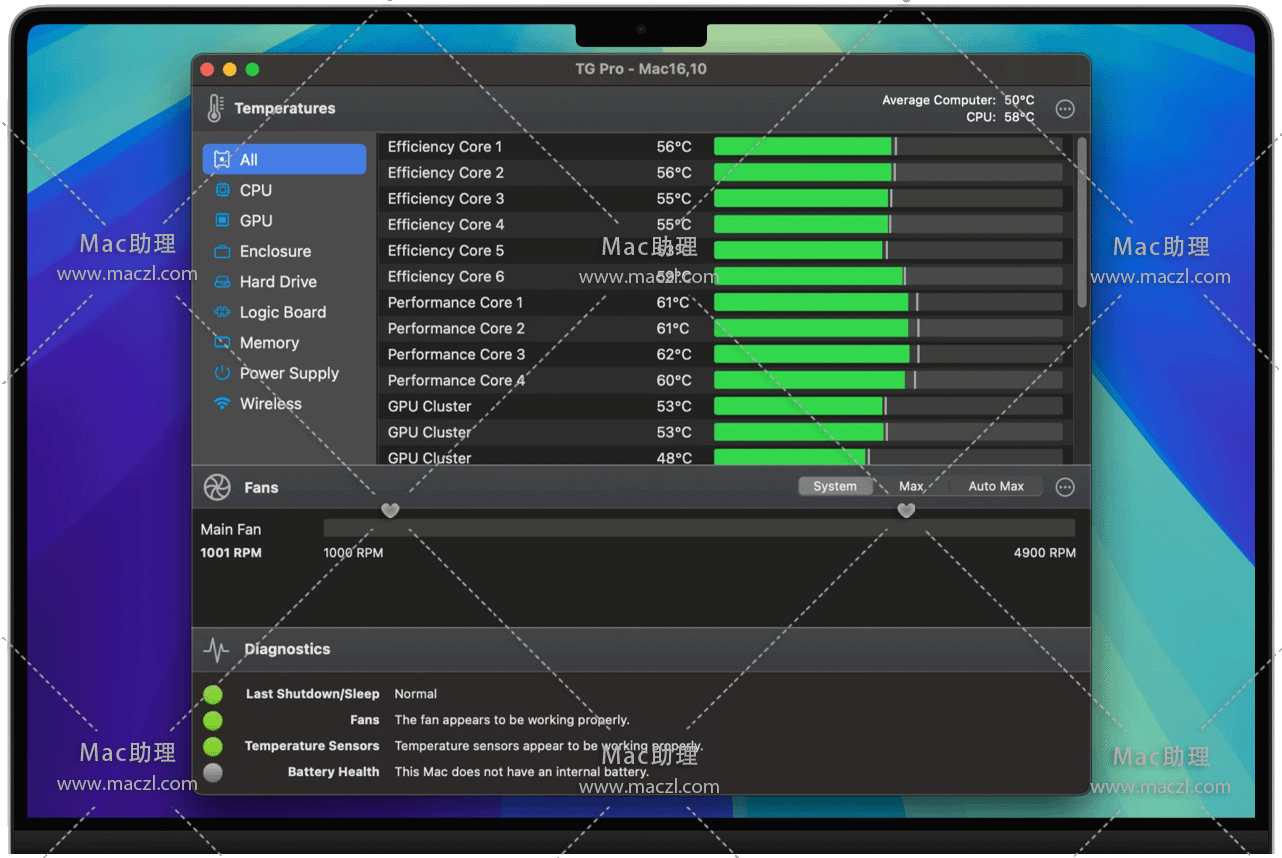
Task: Click the Battery Health status indicator
Action: [213, 772]
